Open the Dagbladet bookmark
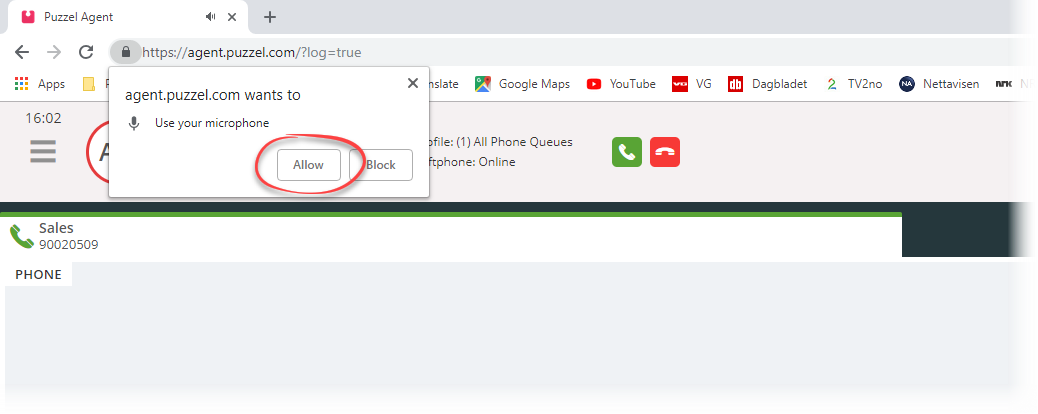Screen dimensions: 1038x414 768,84
